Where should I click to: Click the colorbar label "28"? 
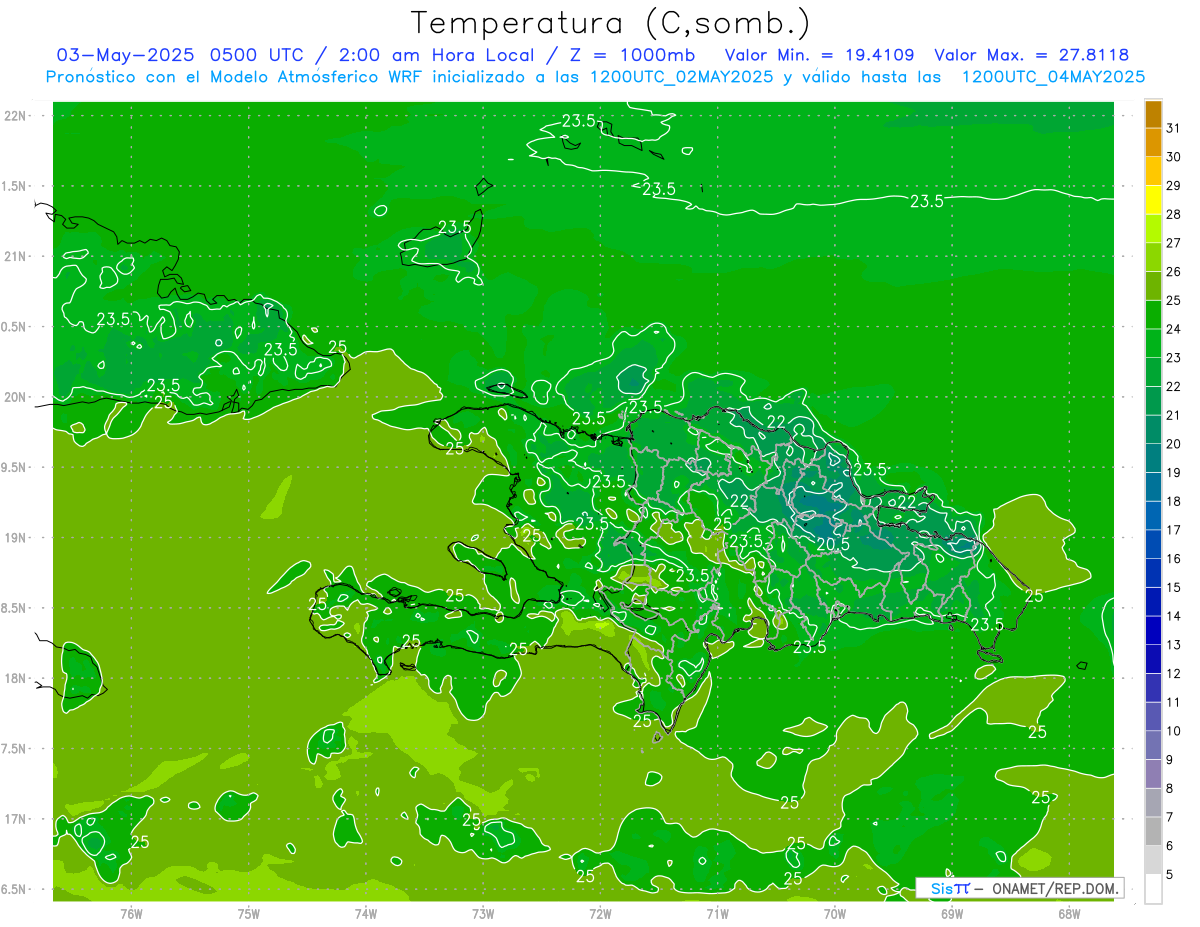tap(1173, 215)
